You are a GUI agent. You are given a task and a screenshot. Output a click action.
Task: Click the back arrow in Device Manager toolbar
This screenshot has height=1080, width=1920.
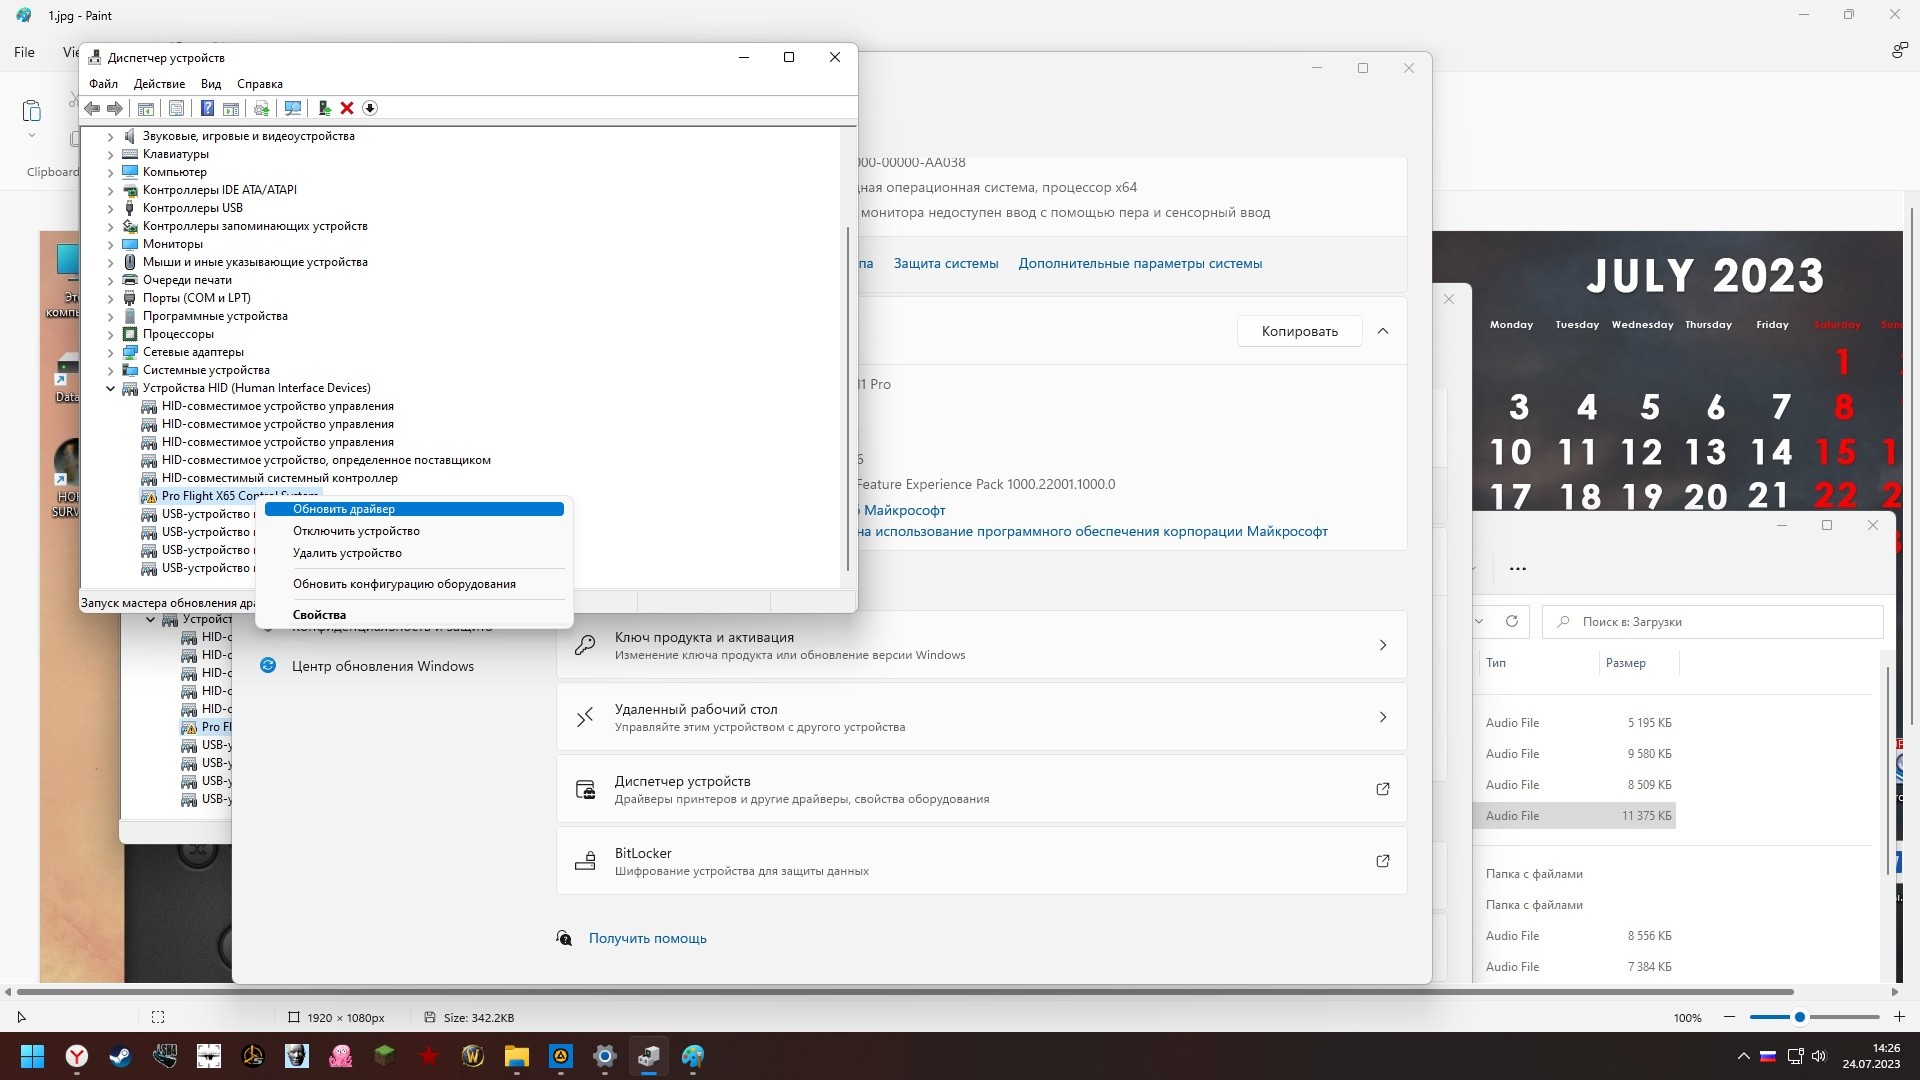pyautogui.click(x=92, y=108)
